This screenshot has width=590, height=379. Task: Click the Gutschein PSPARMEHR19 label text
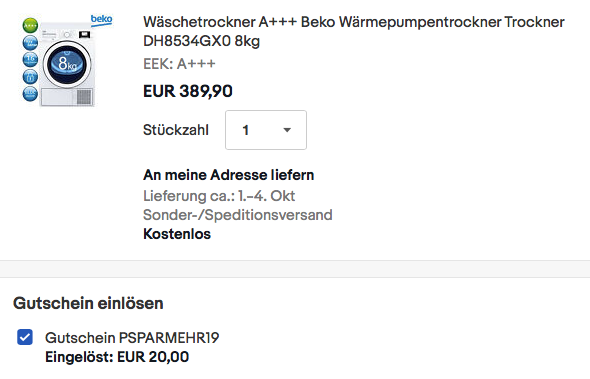[132, 338]
